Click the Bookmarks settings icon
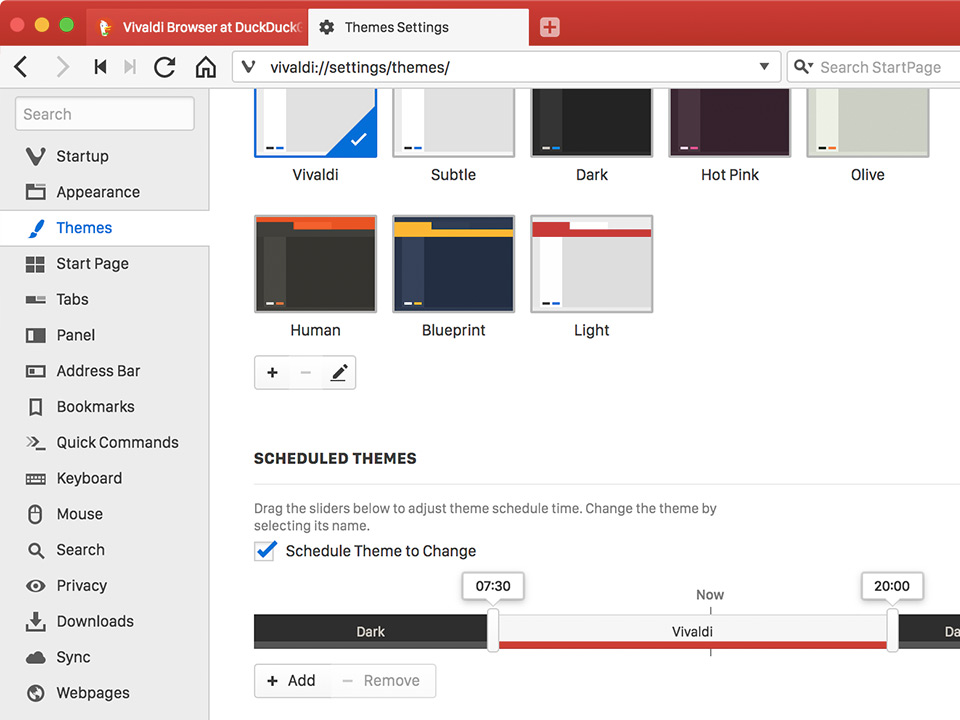This screenshot has width=960, height=720. (x=36, y=407)
